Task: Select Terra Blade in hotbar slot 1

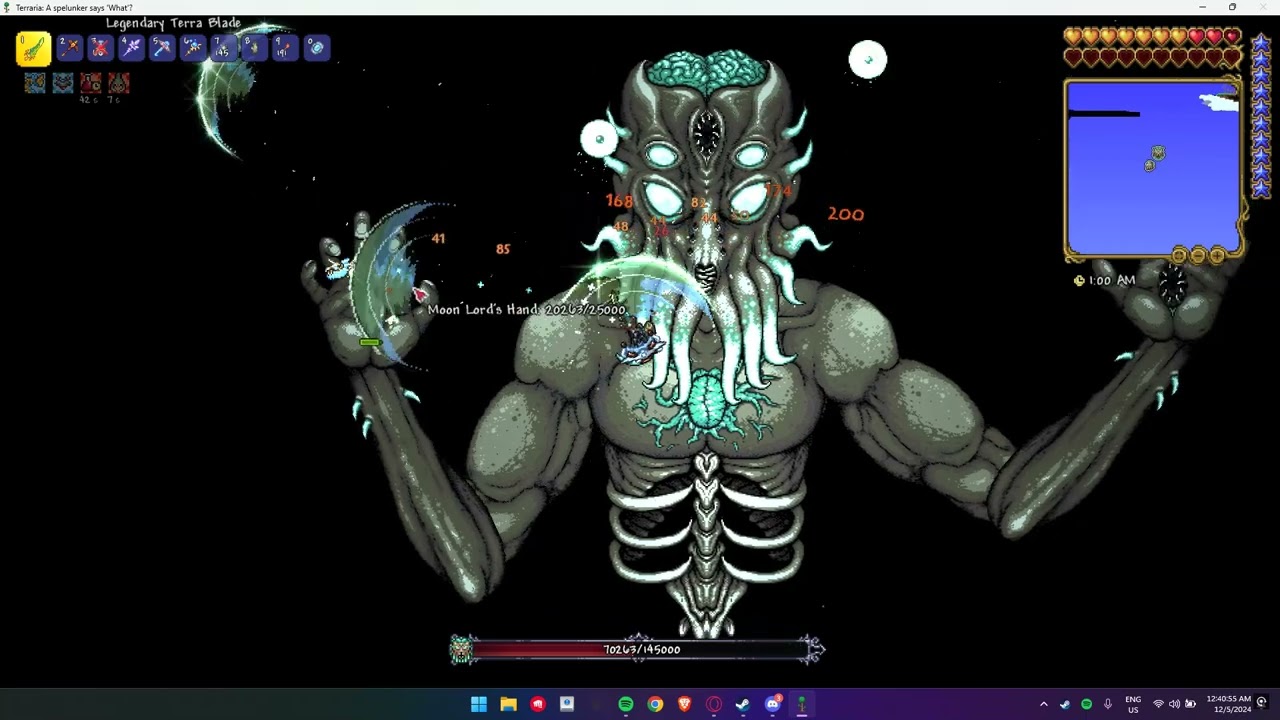Action: (33, 48)
